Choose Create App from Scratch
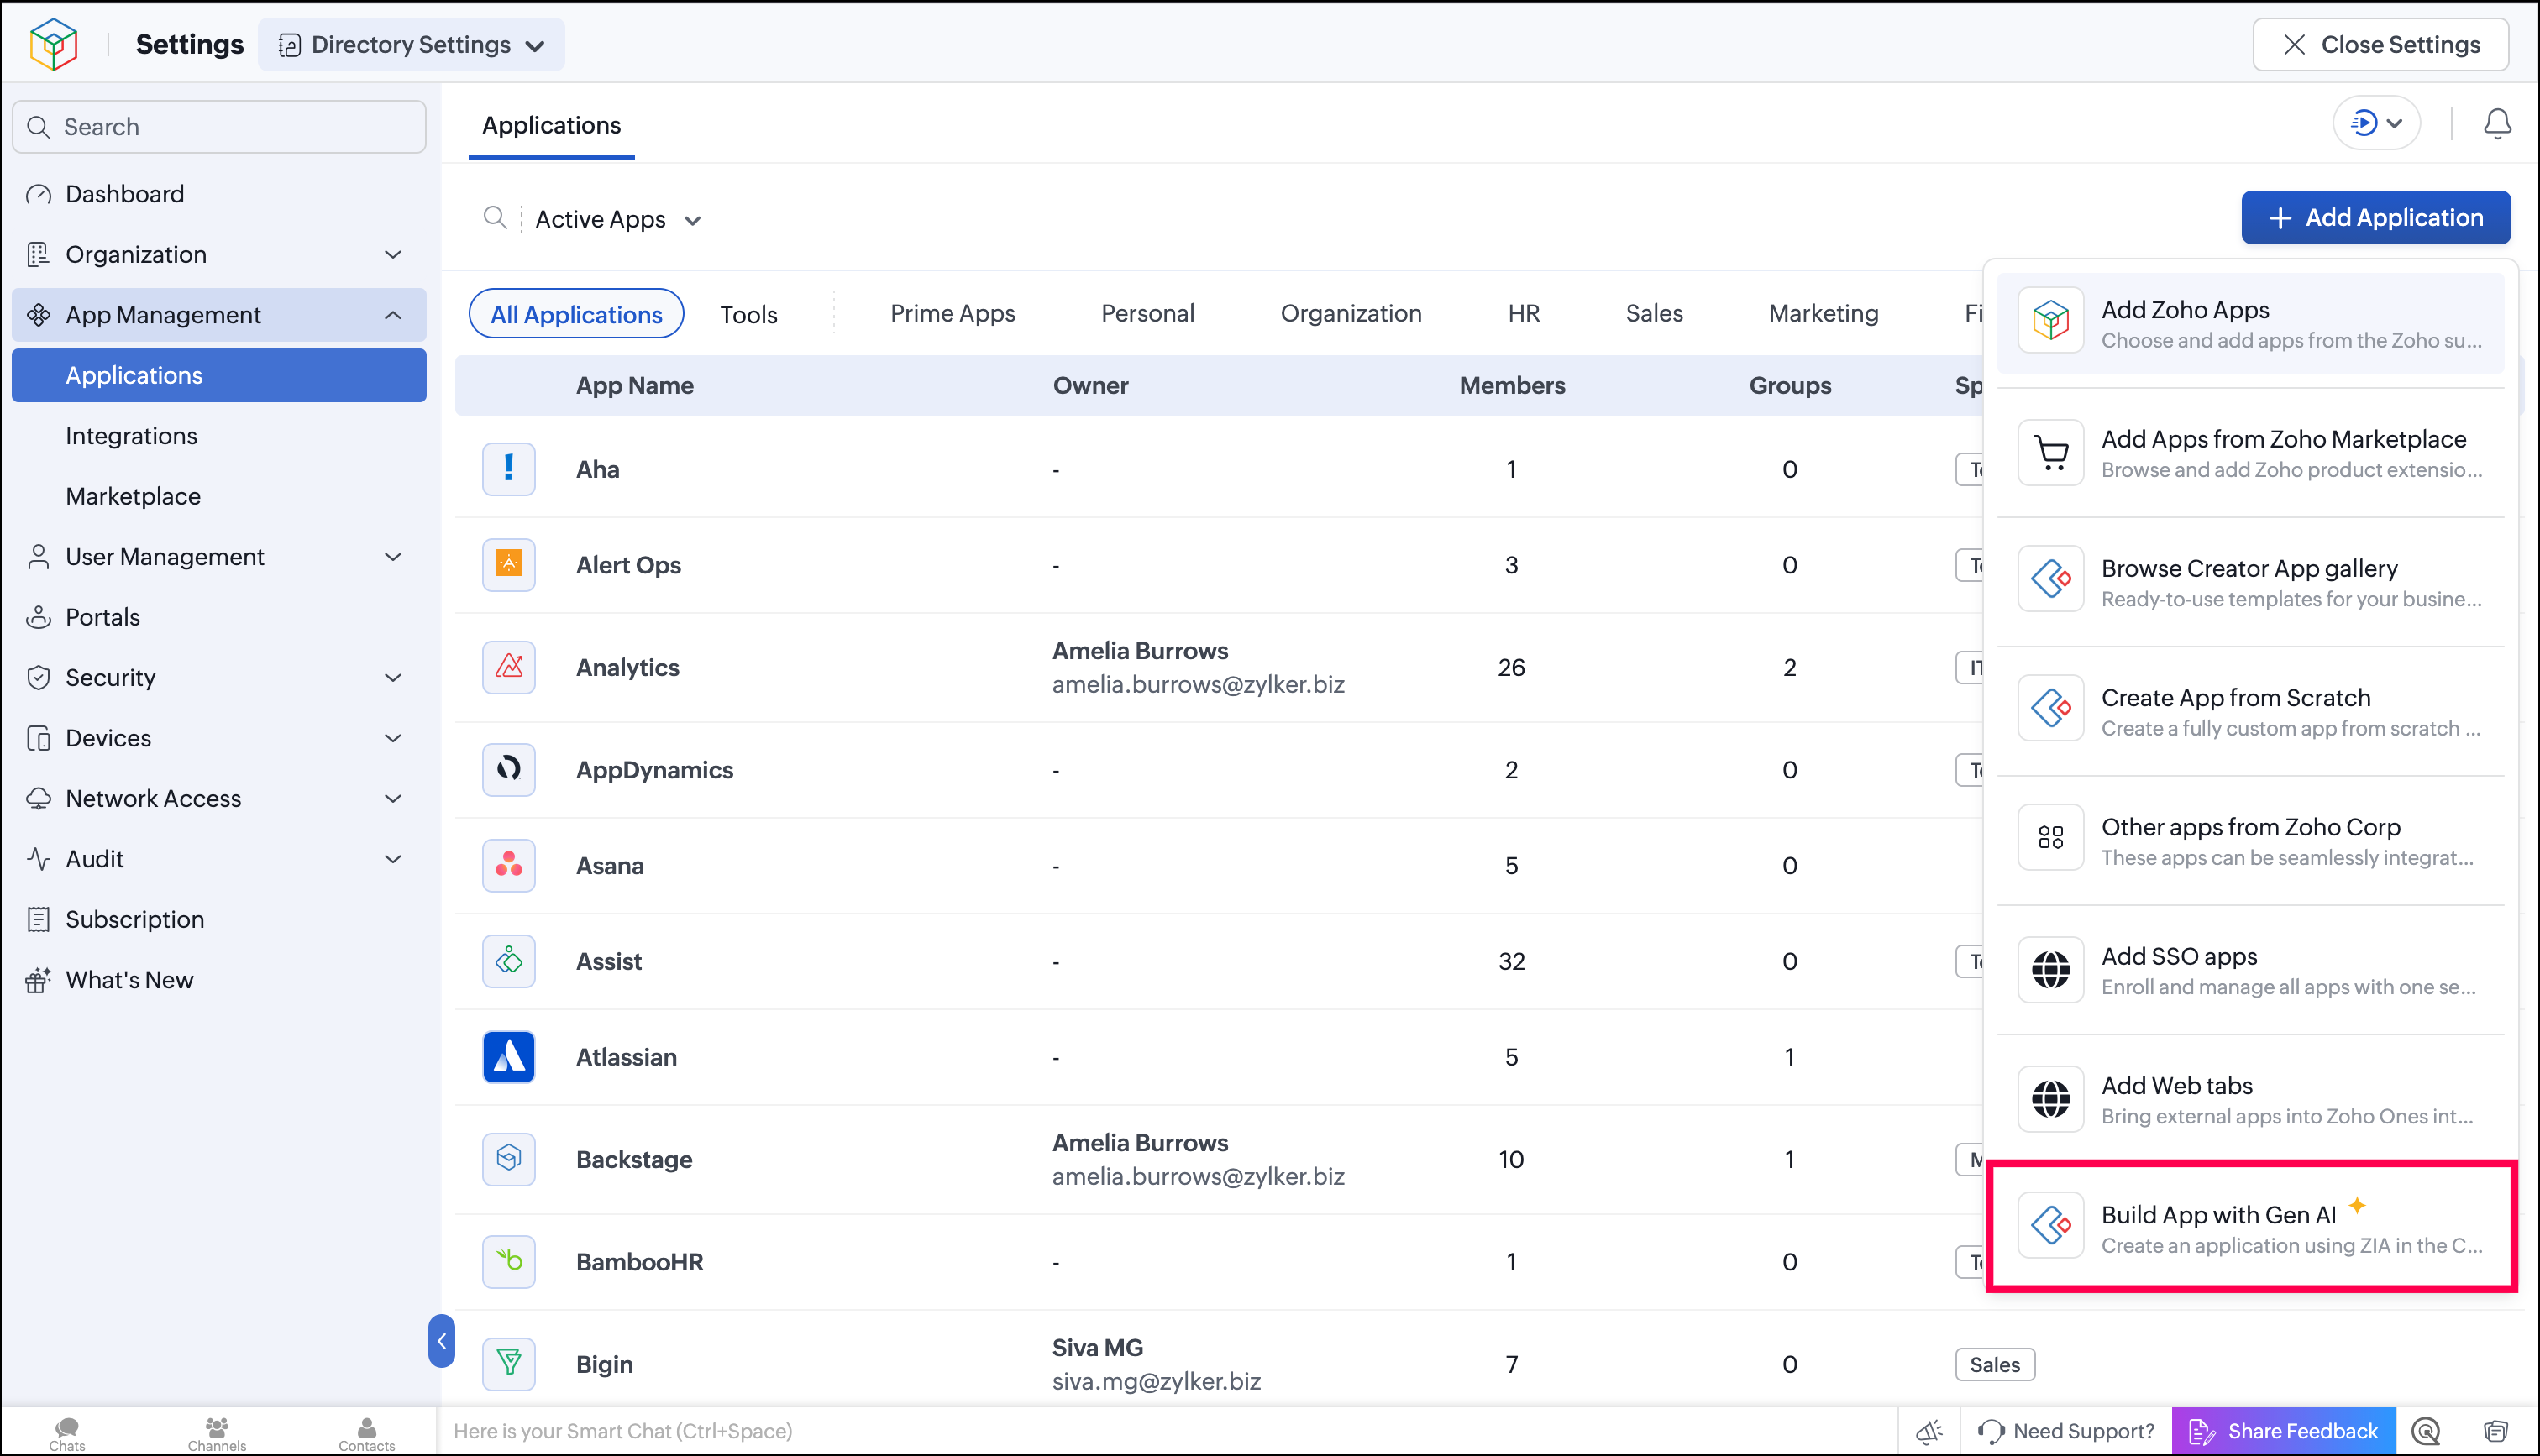The height and width of the screenshot is (1456, 2540). (2250, 711)
